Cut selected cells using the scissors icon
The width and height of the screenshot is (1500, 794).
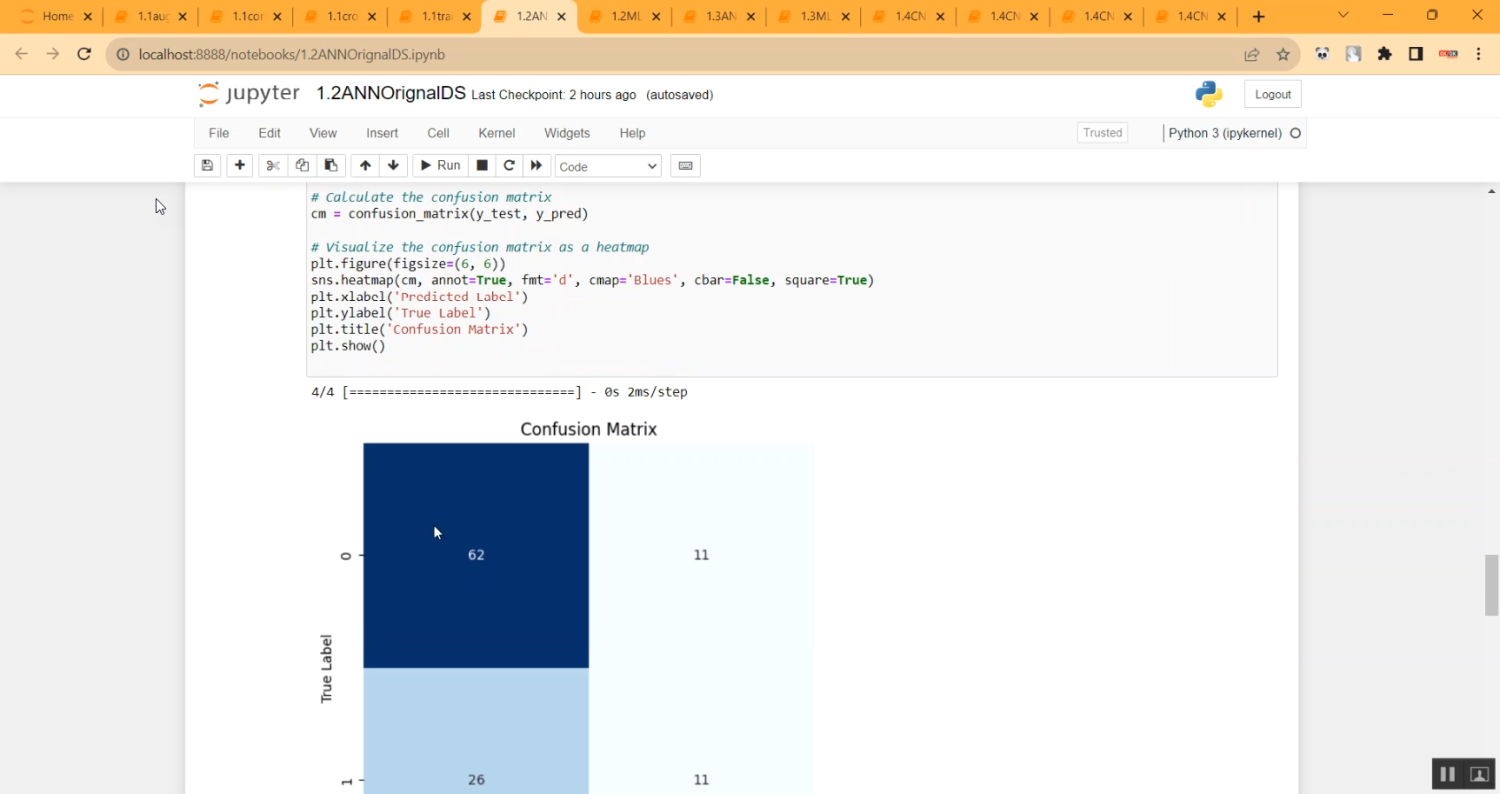[273, 165]
